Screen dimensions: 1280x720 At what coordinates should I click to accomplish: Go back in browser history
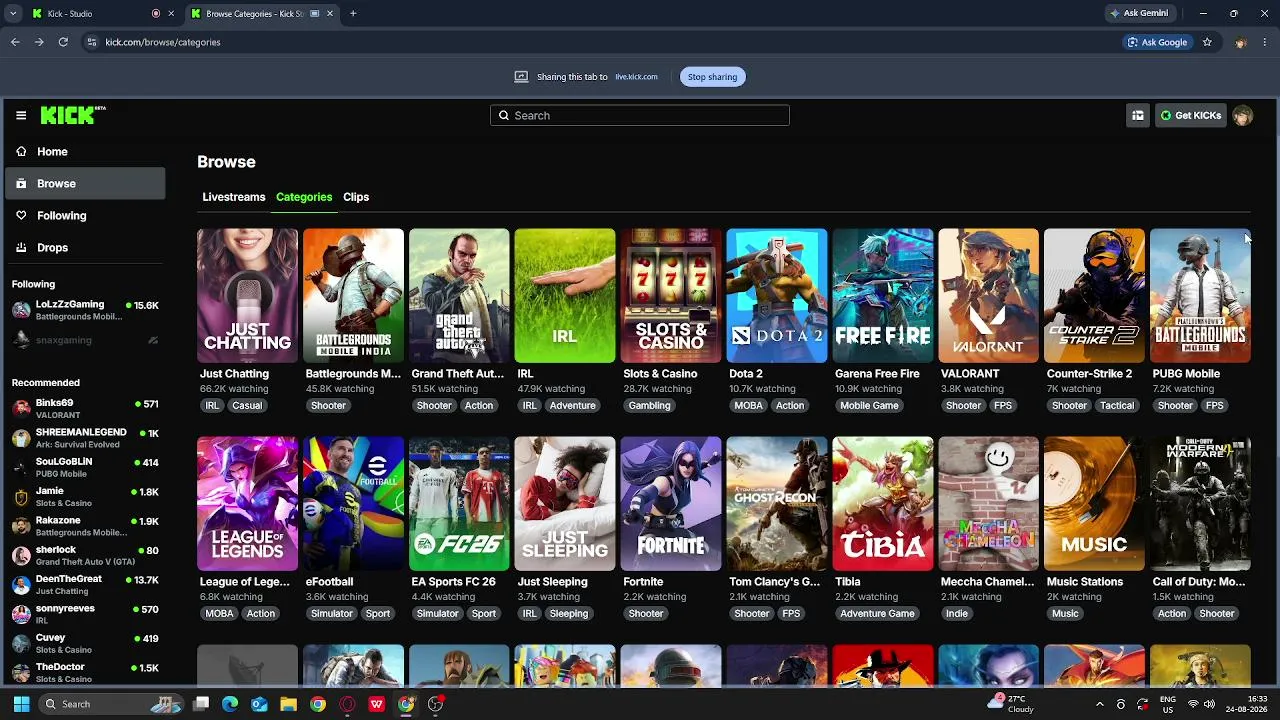[x=15, y=42]
